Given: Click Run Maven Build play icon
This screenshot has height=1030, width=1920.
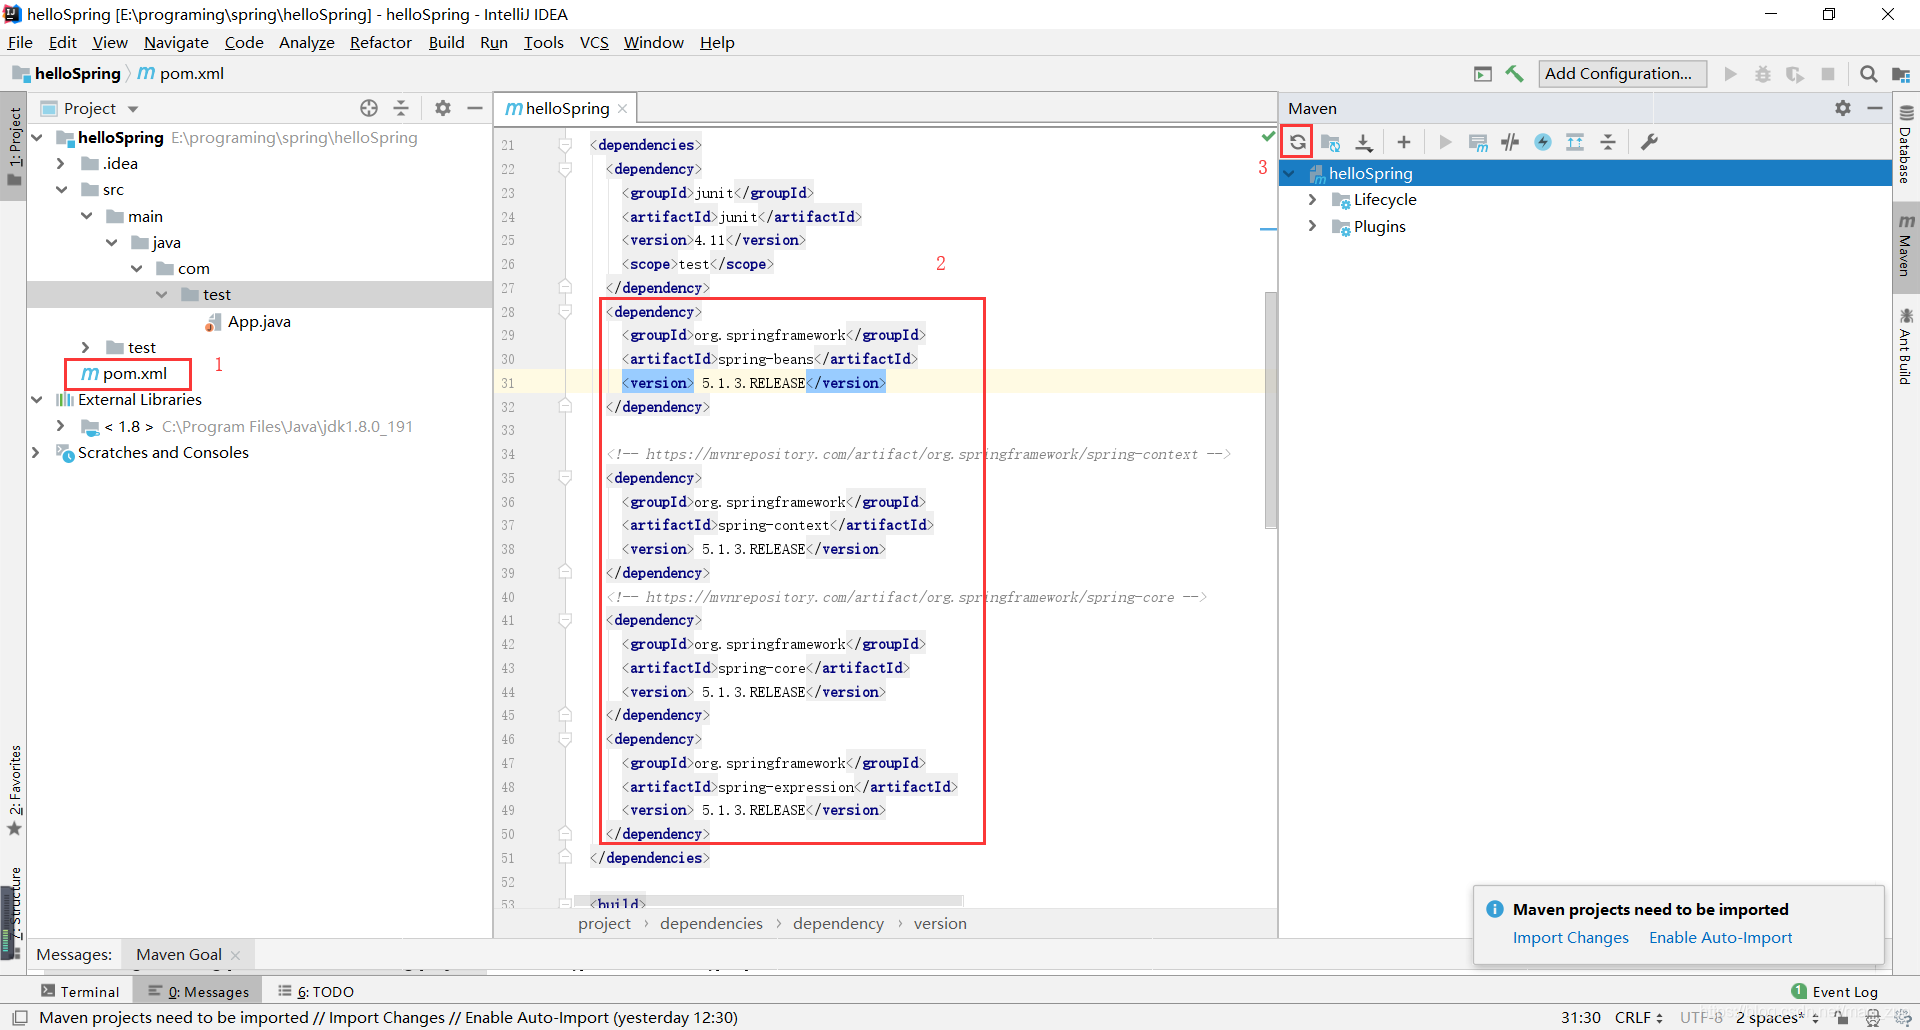Looking at the screenshot, I should click(1445, 142).
